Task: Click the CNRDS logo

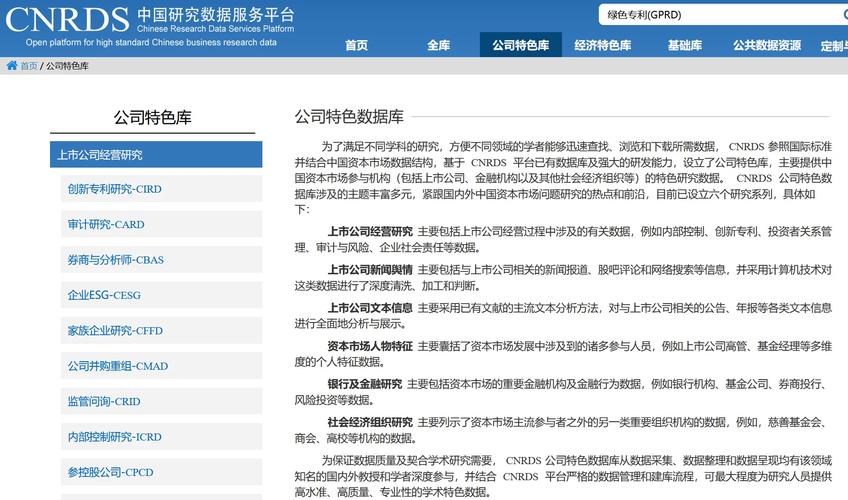Action: pyautogui.click(x=67, y=19)
